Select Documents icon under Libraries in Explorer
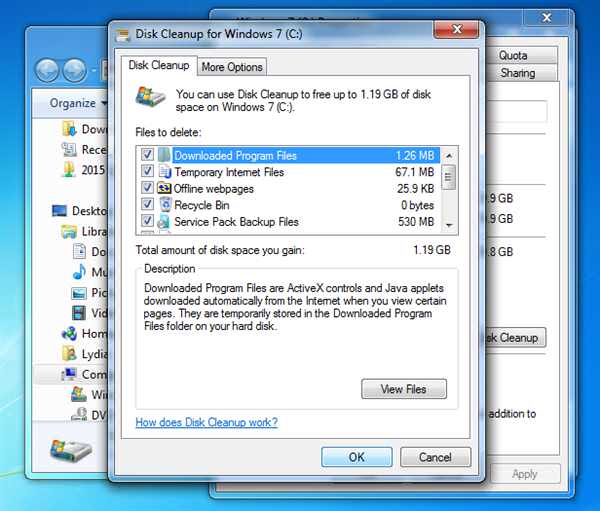Screen dimensions: 600x511 (x=79, y=251)
